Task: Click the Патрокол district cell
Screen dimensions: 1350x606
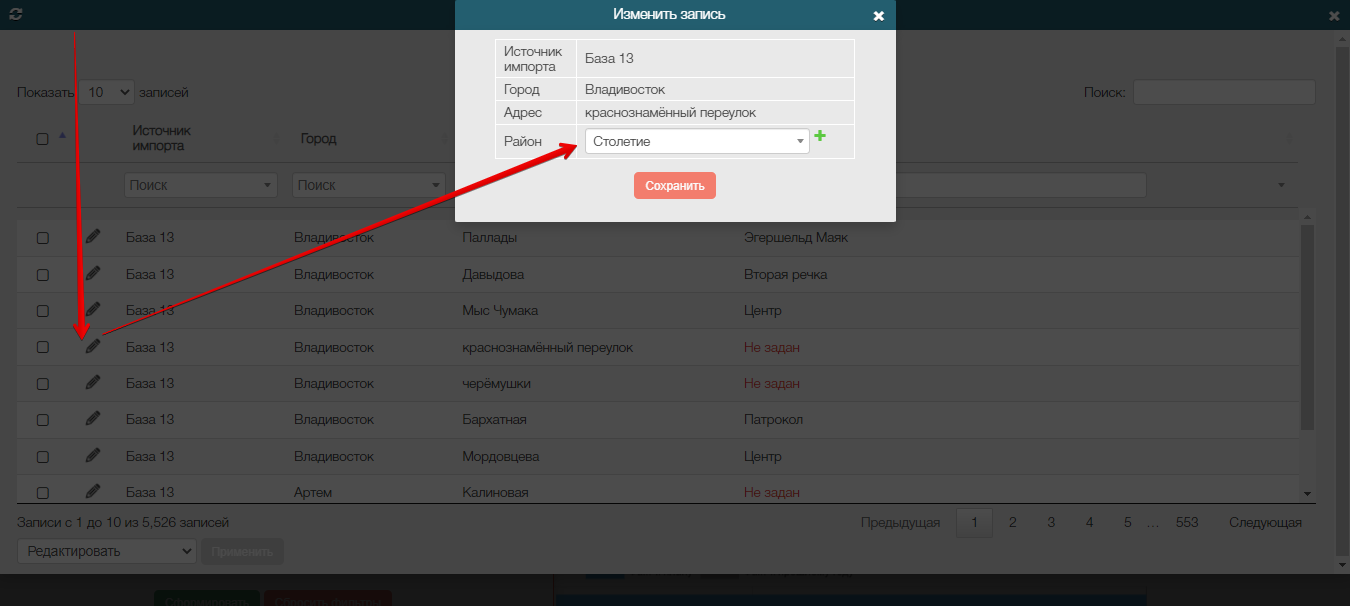Action: [x=773, y=419]
